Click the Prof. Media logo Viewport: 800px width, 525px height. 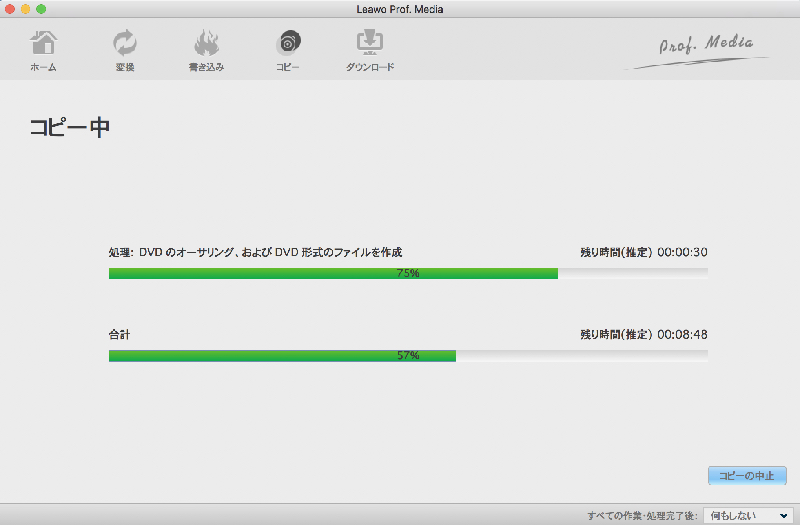click(699, 51)
